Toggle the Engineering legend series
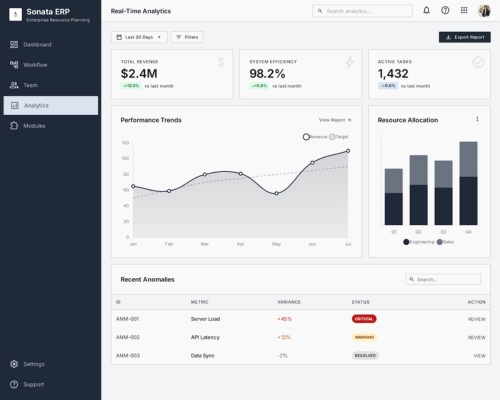500x400 pixels. [x=419, y=242]
